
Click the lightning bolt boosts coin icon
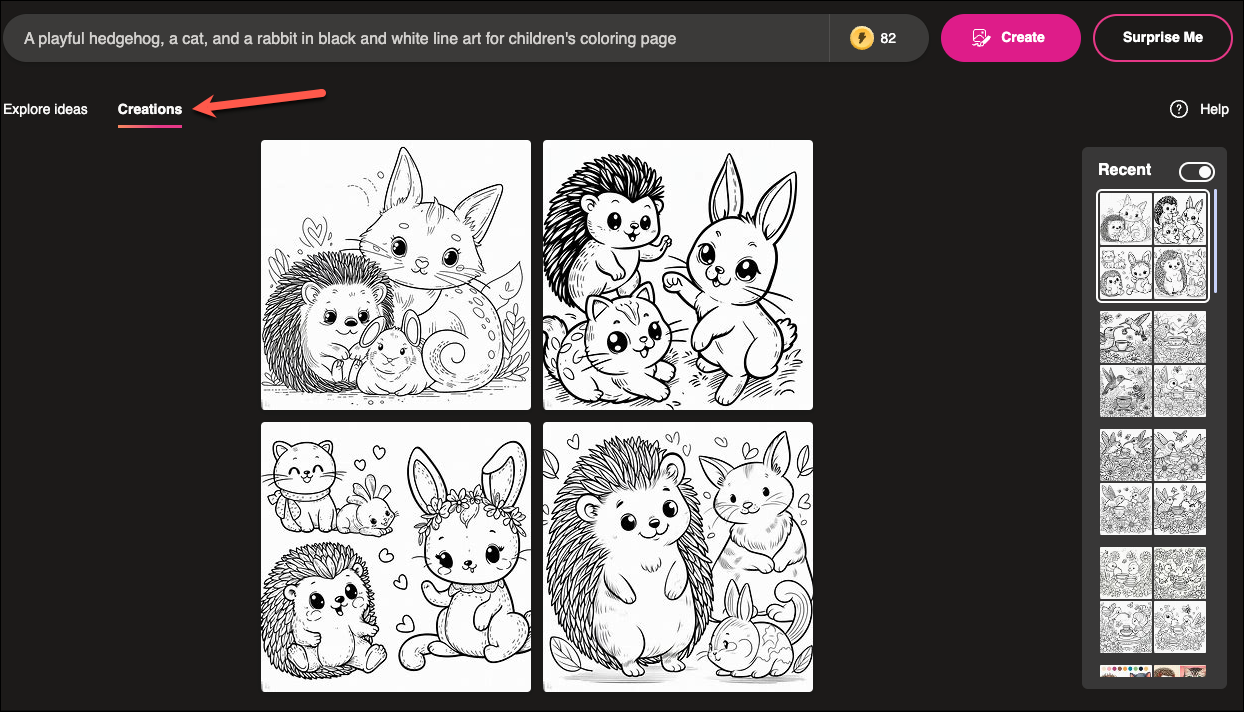[x=861, y=38]
